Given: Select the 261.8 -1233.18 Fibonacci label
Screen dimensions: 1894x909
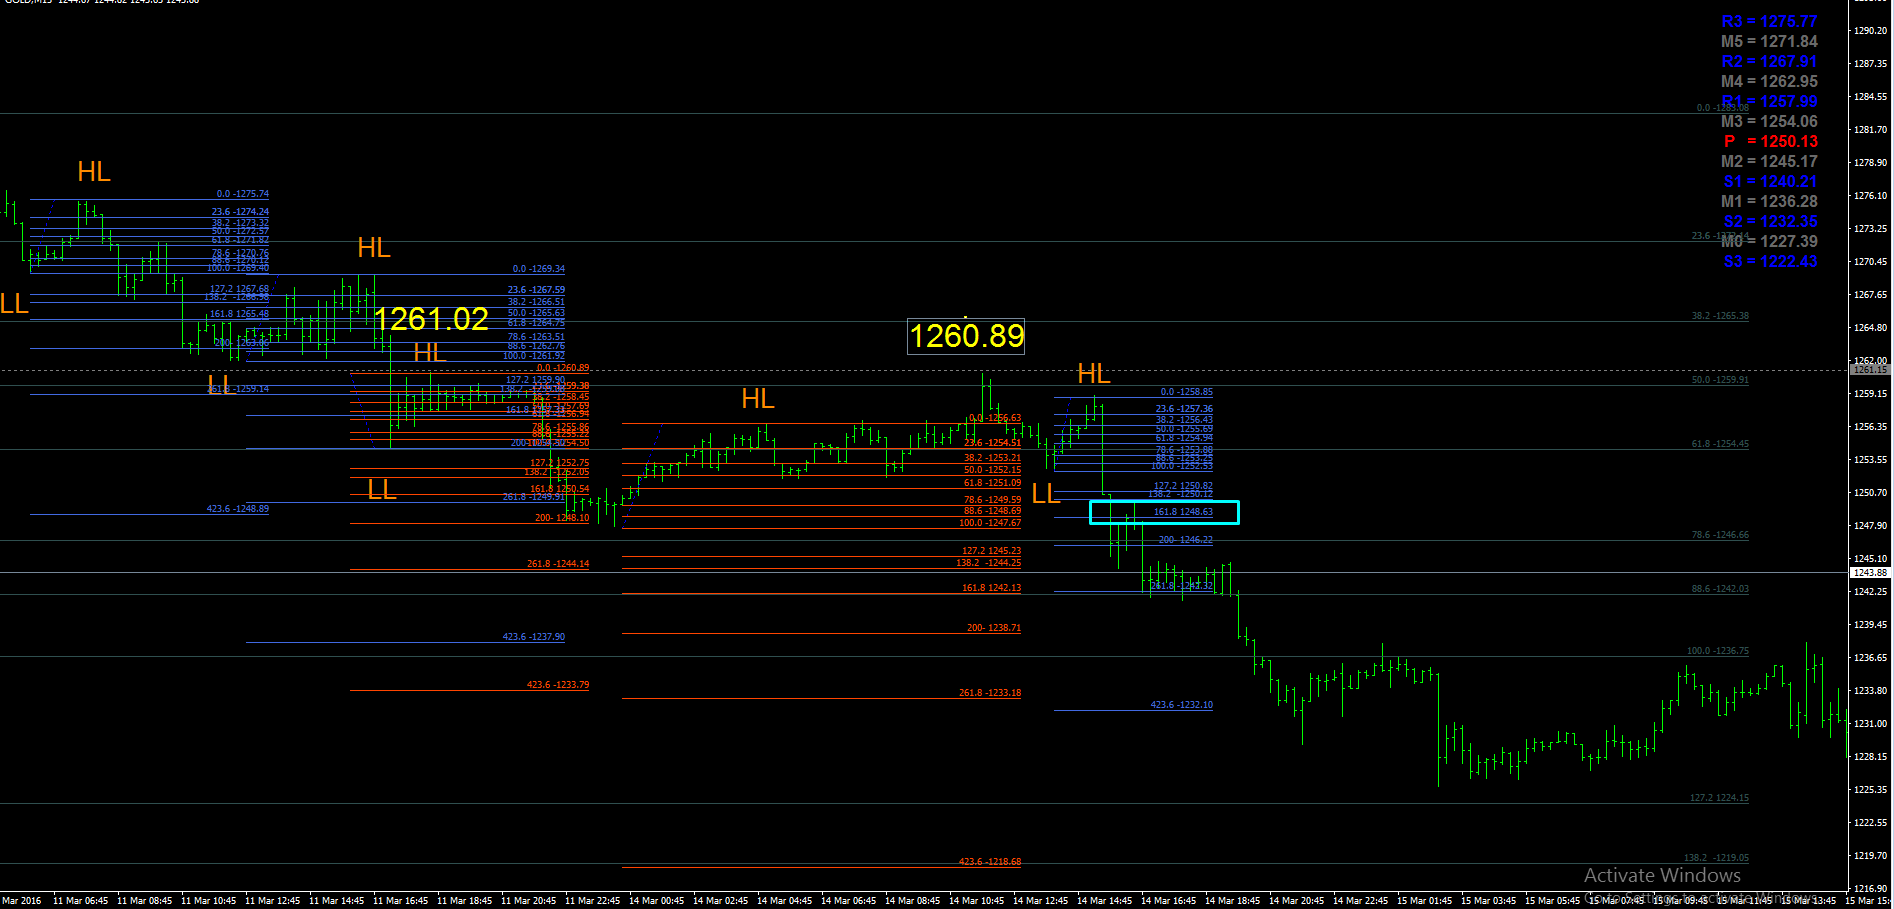Looking at the screenshot, I should pyautogui.click(x=990, y=693).
